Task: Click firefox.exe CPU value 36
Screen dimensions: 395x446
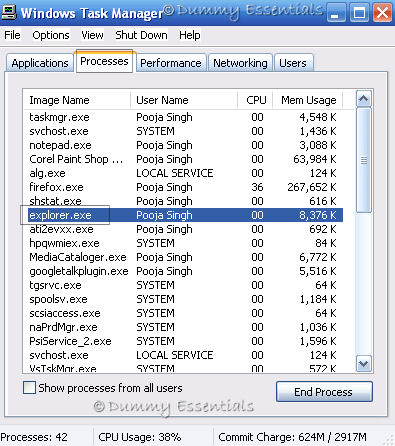Action: [x=257, y=187]
